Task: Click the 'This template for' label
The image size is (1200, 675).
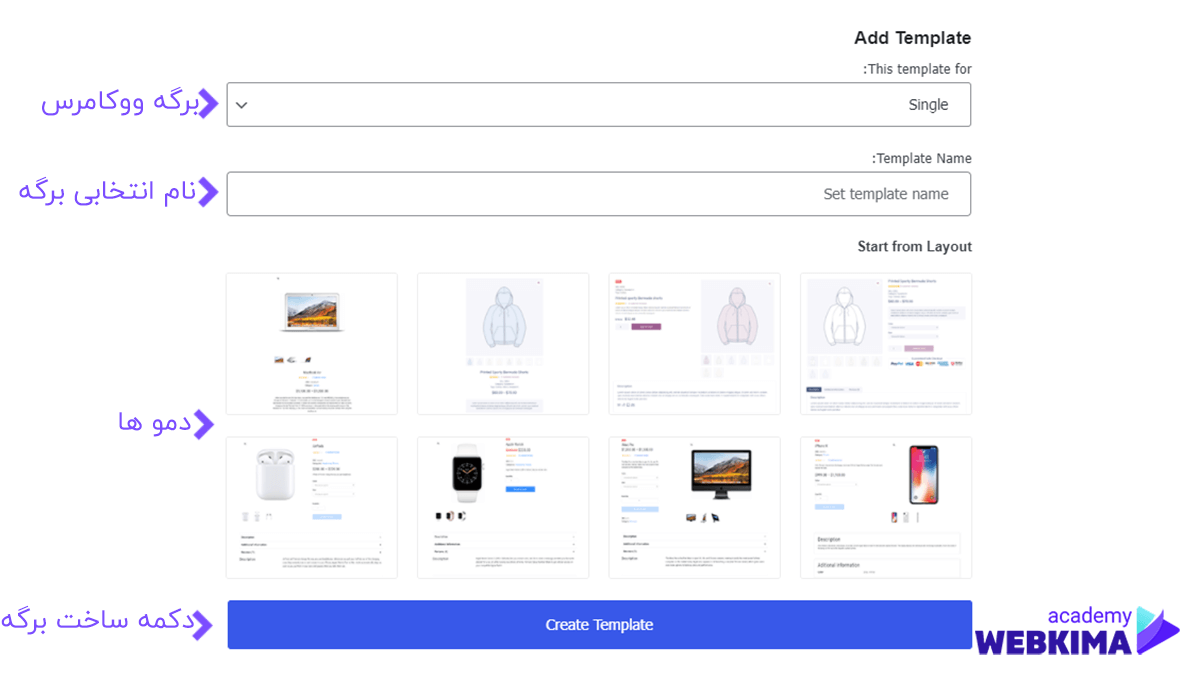Action: [917, 69]
